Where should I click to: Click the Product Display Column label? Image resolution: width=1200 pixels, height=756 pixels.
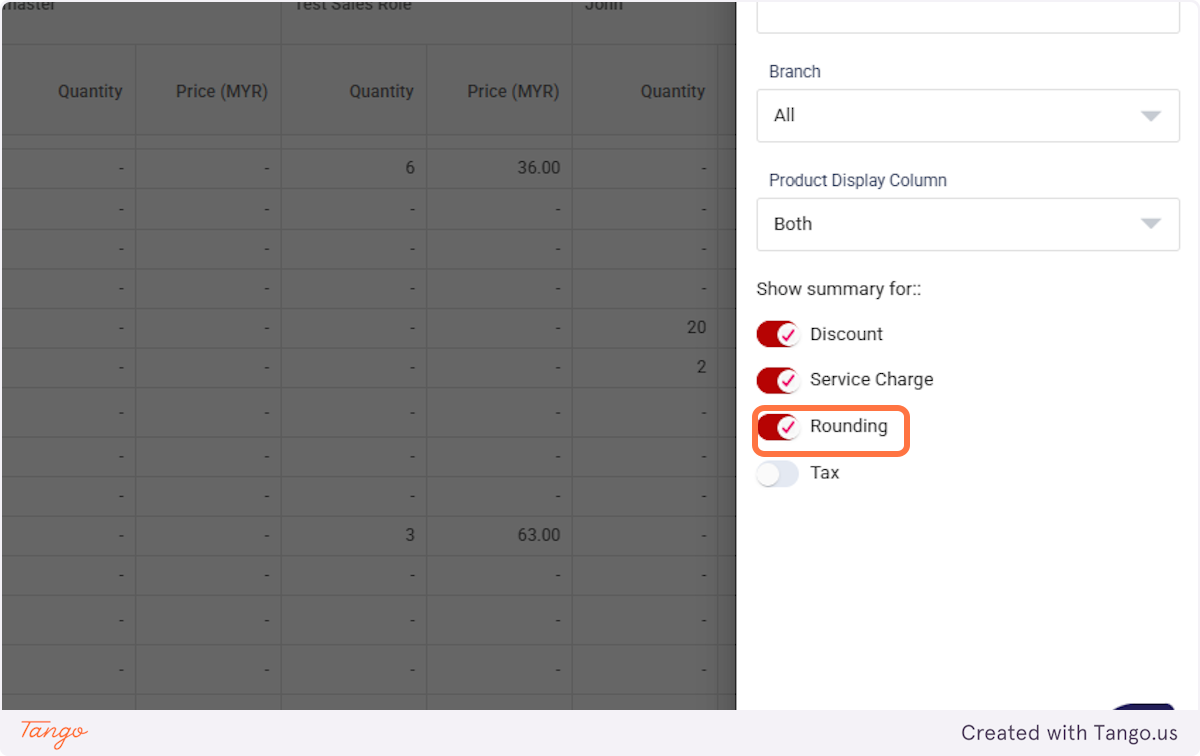pyautogui.click(x=858, y=181)
